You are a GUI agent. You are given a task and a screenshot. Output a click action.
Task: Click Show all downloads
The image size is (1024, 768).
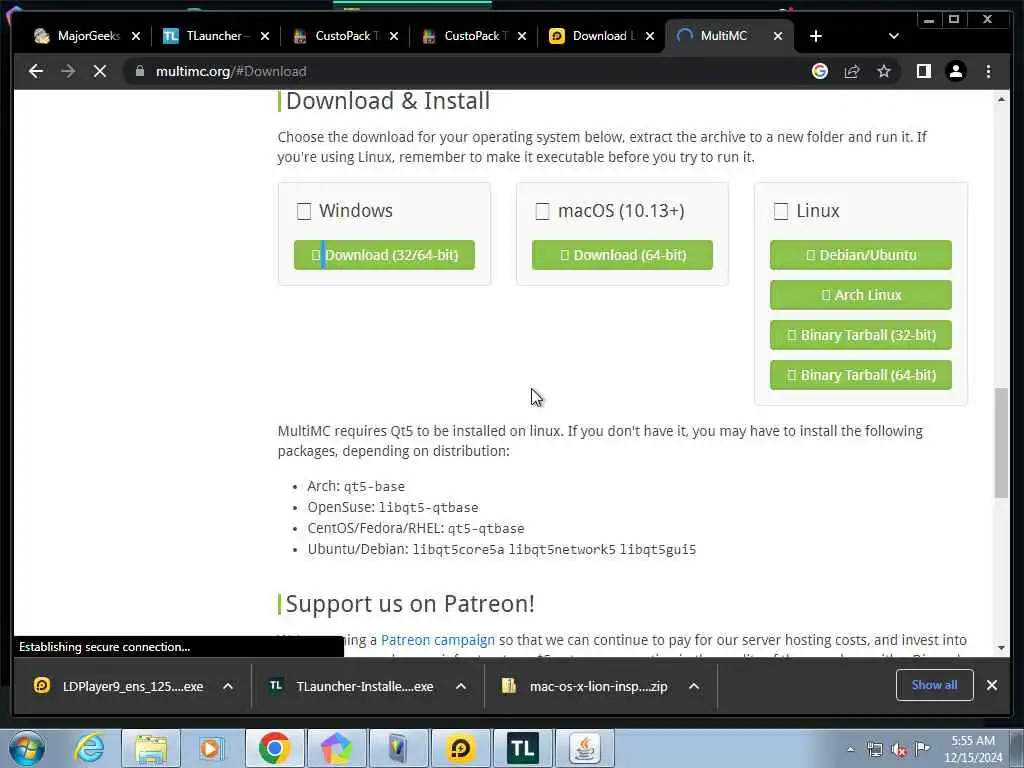click(935, 685)
